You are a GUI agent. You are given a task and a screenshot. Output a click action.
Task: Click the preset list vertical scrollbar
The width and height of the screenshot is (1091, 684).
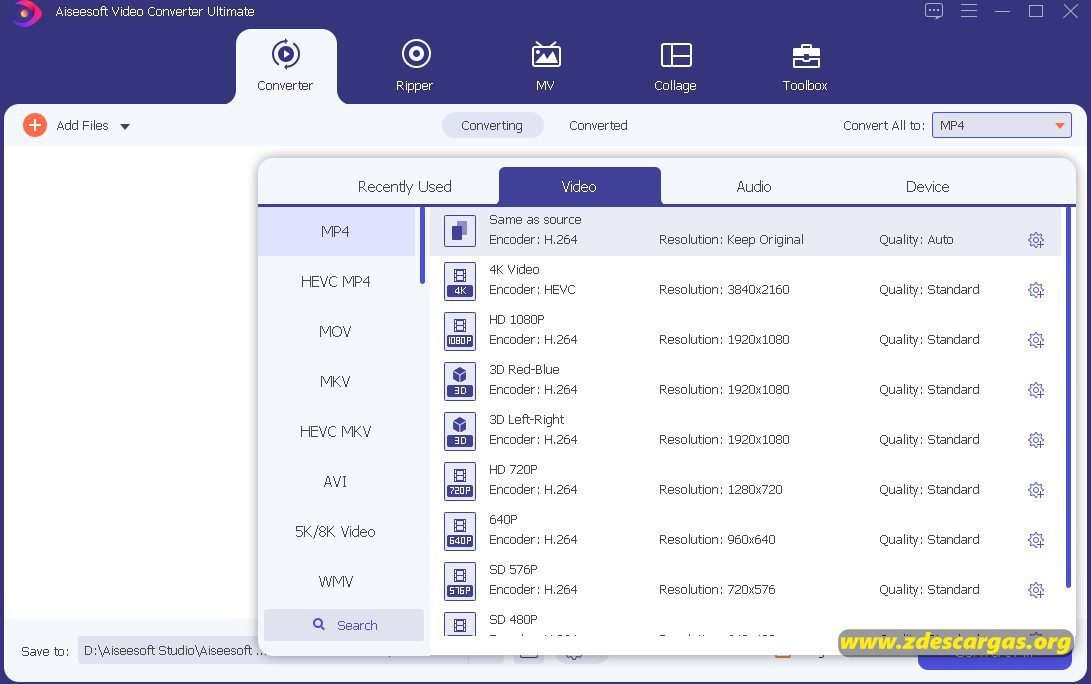coord(1068,397)
